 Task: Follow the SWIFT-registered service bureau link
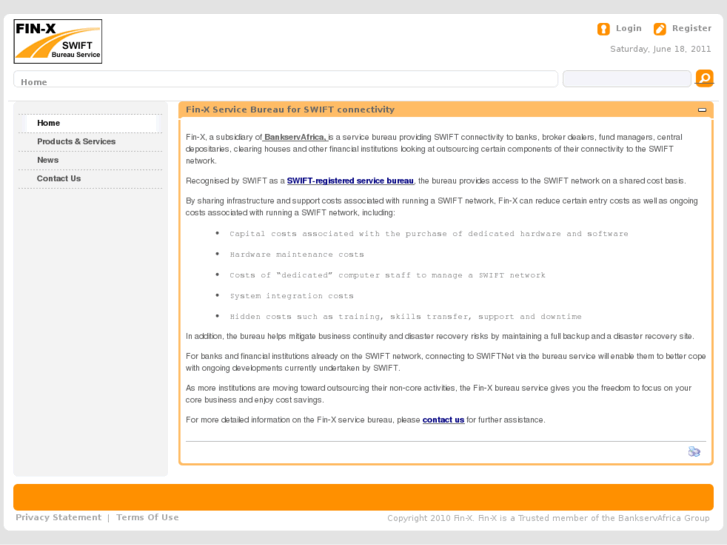(350, 181)
